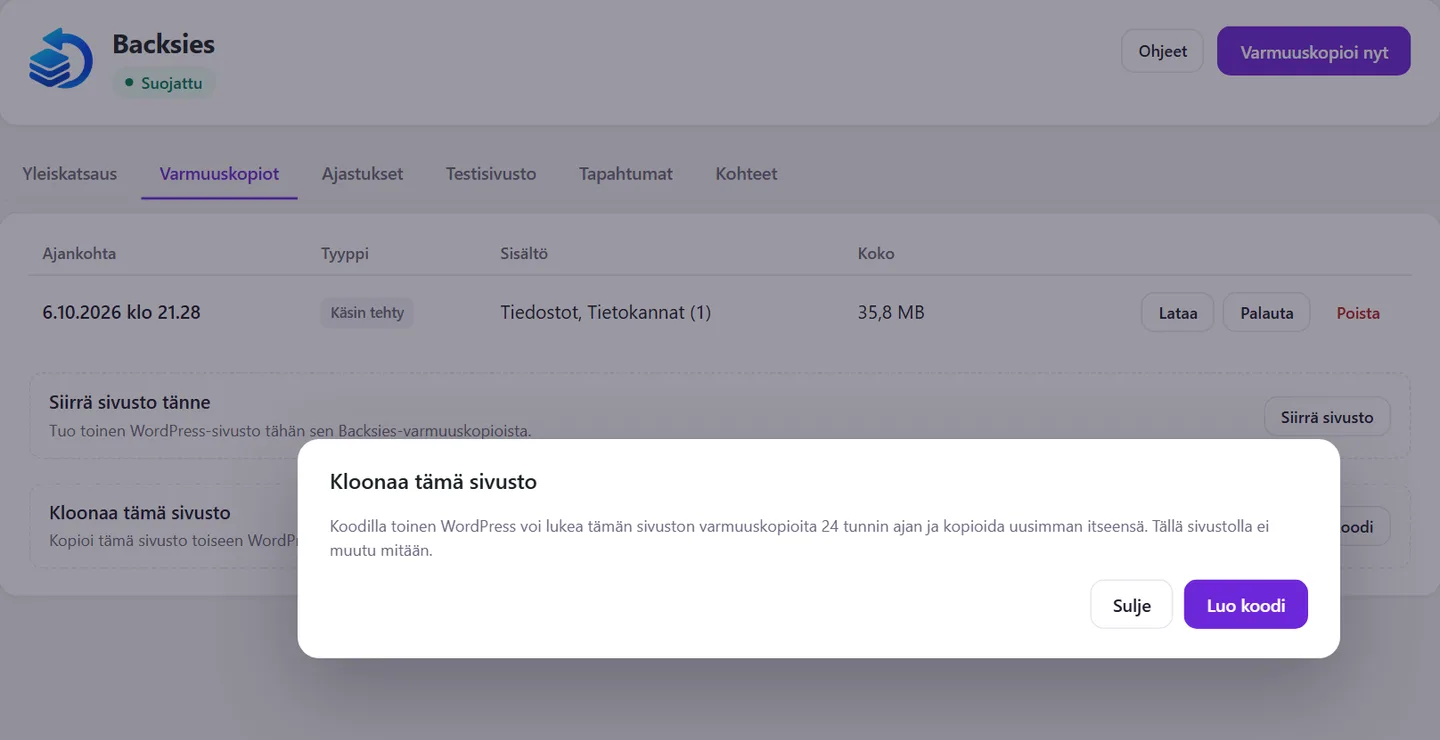
Task: Switch to the Kohteet tab
Action: coord(746,174)
